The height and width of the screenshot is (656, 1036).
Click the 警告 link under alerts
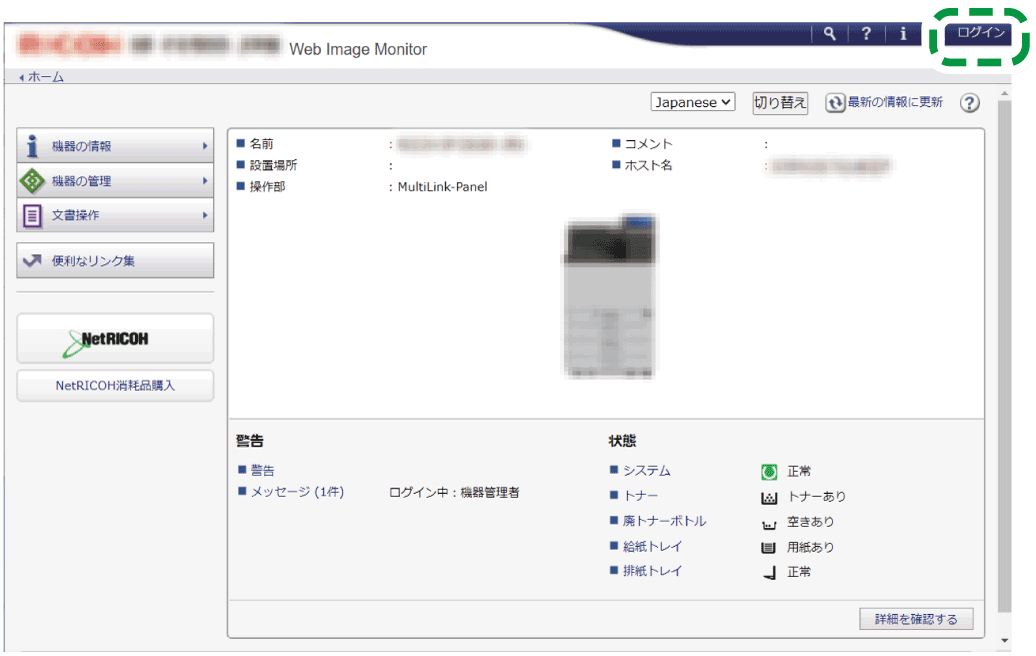262,470
